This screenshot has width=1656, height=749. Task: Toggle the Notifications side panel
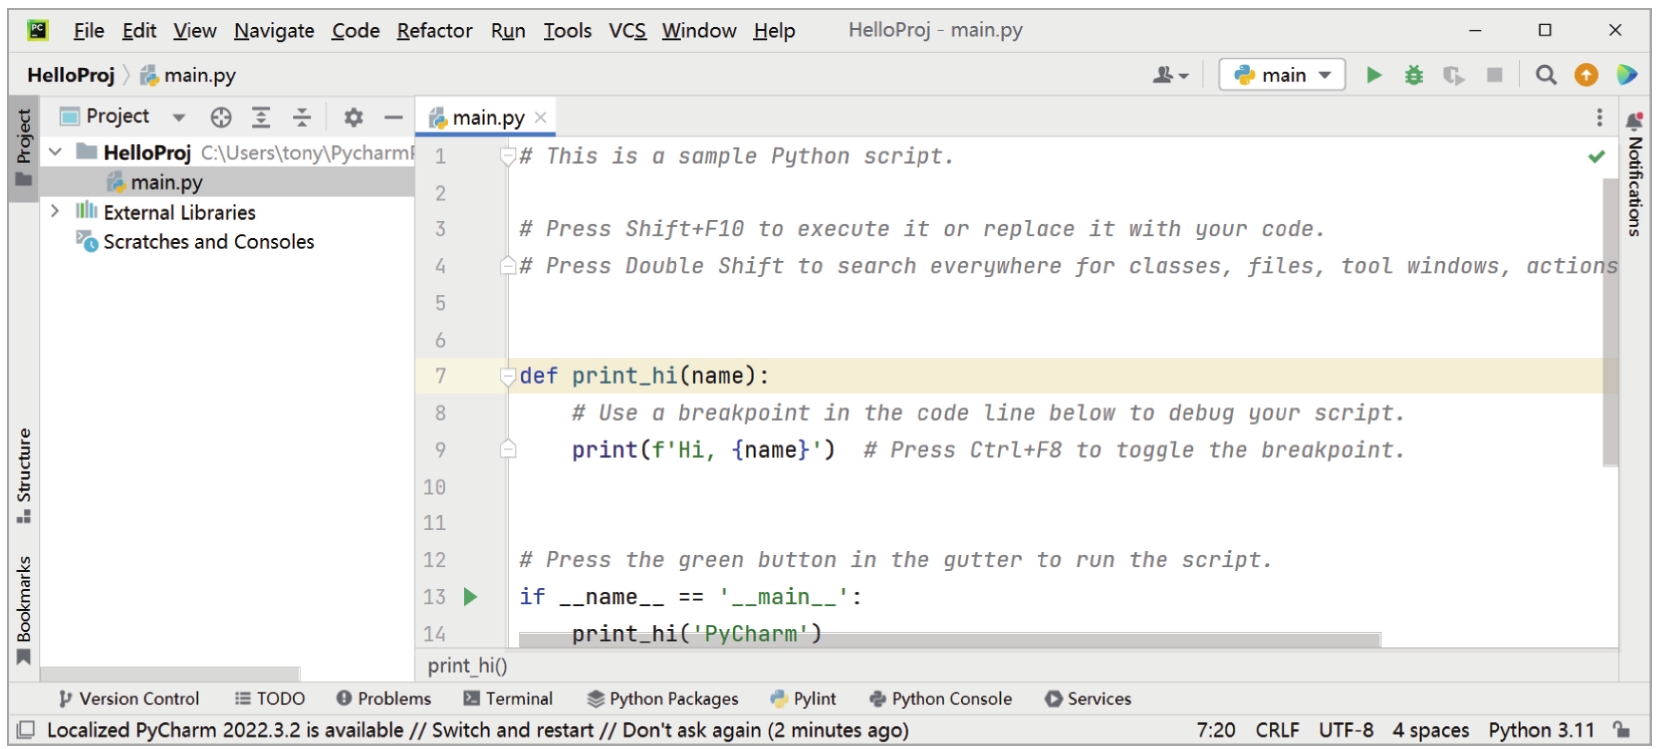(x=1634, y=174)
